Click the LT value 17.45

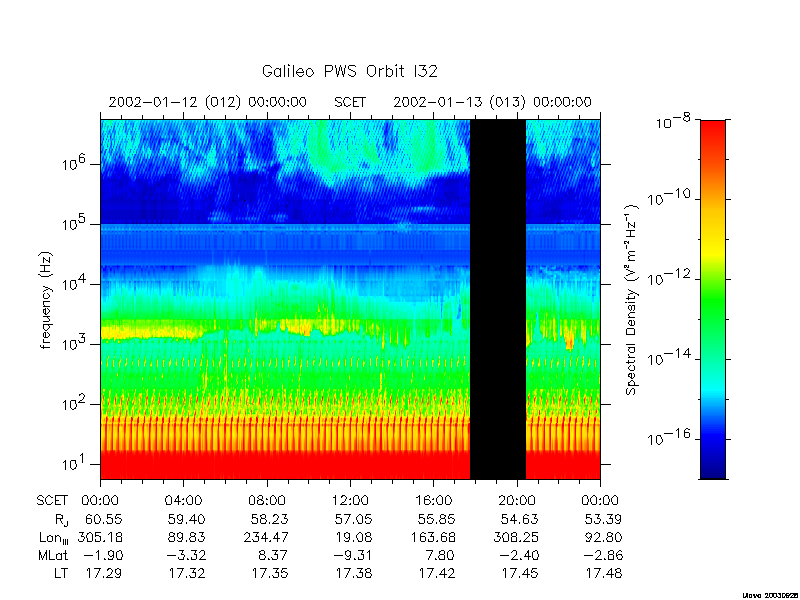click(520, 574)
